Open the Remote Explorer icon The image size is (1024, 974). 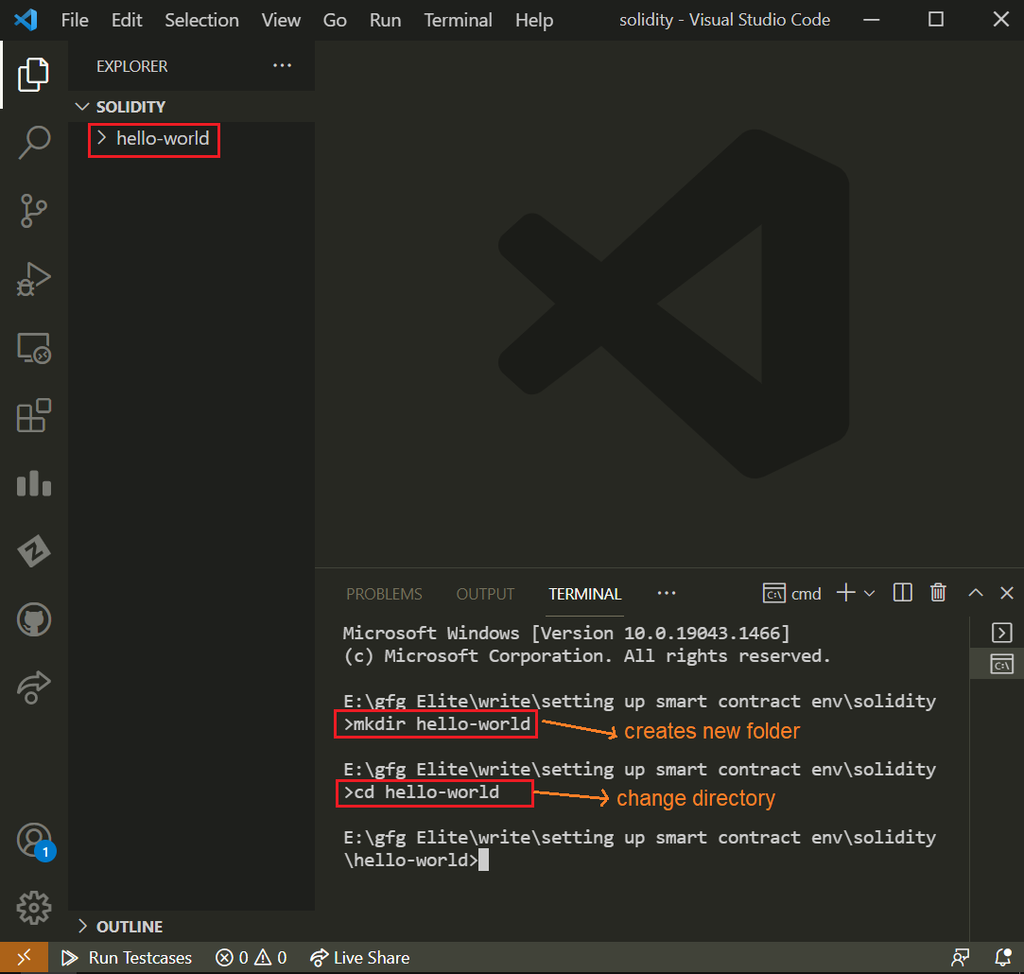coord(34,347)
